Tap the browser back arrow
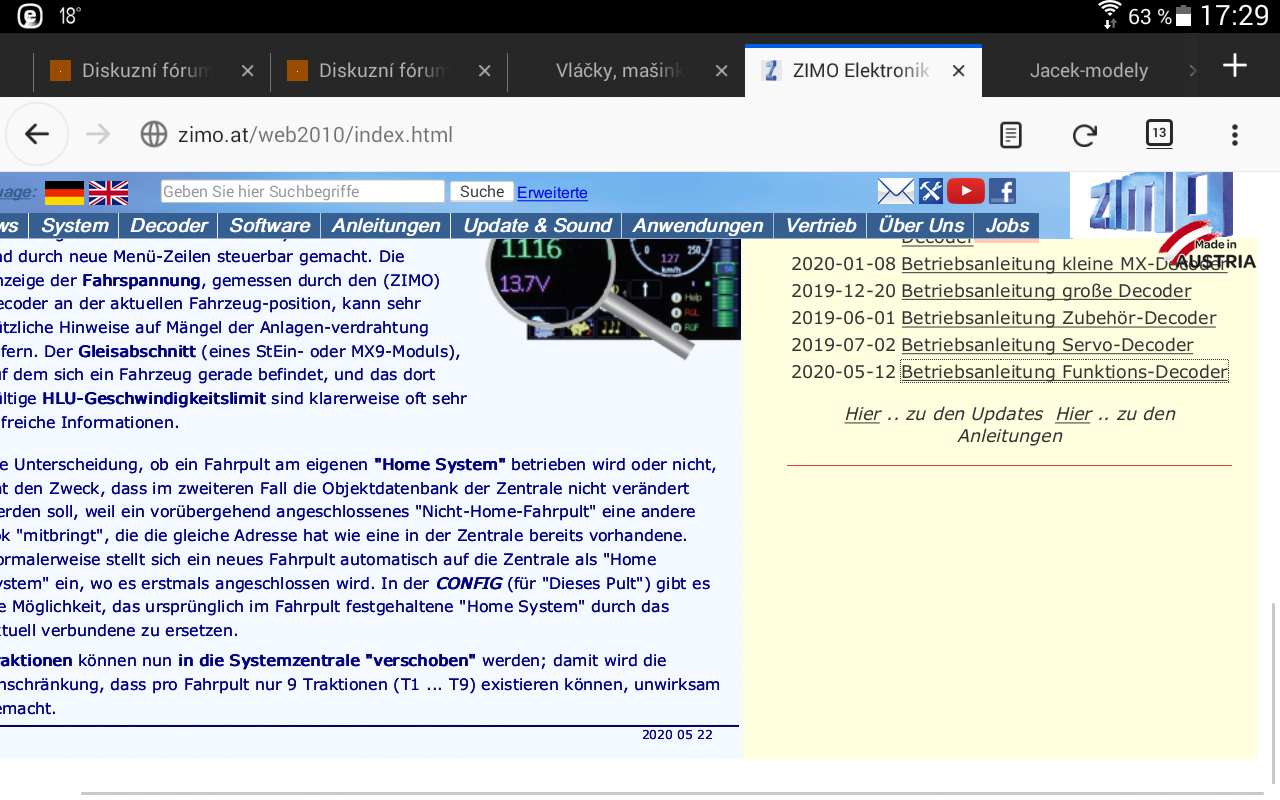The image size is (1280, 800). 37,135
